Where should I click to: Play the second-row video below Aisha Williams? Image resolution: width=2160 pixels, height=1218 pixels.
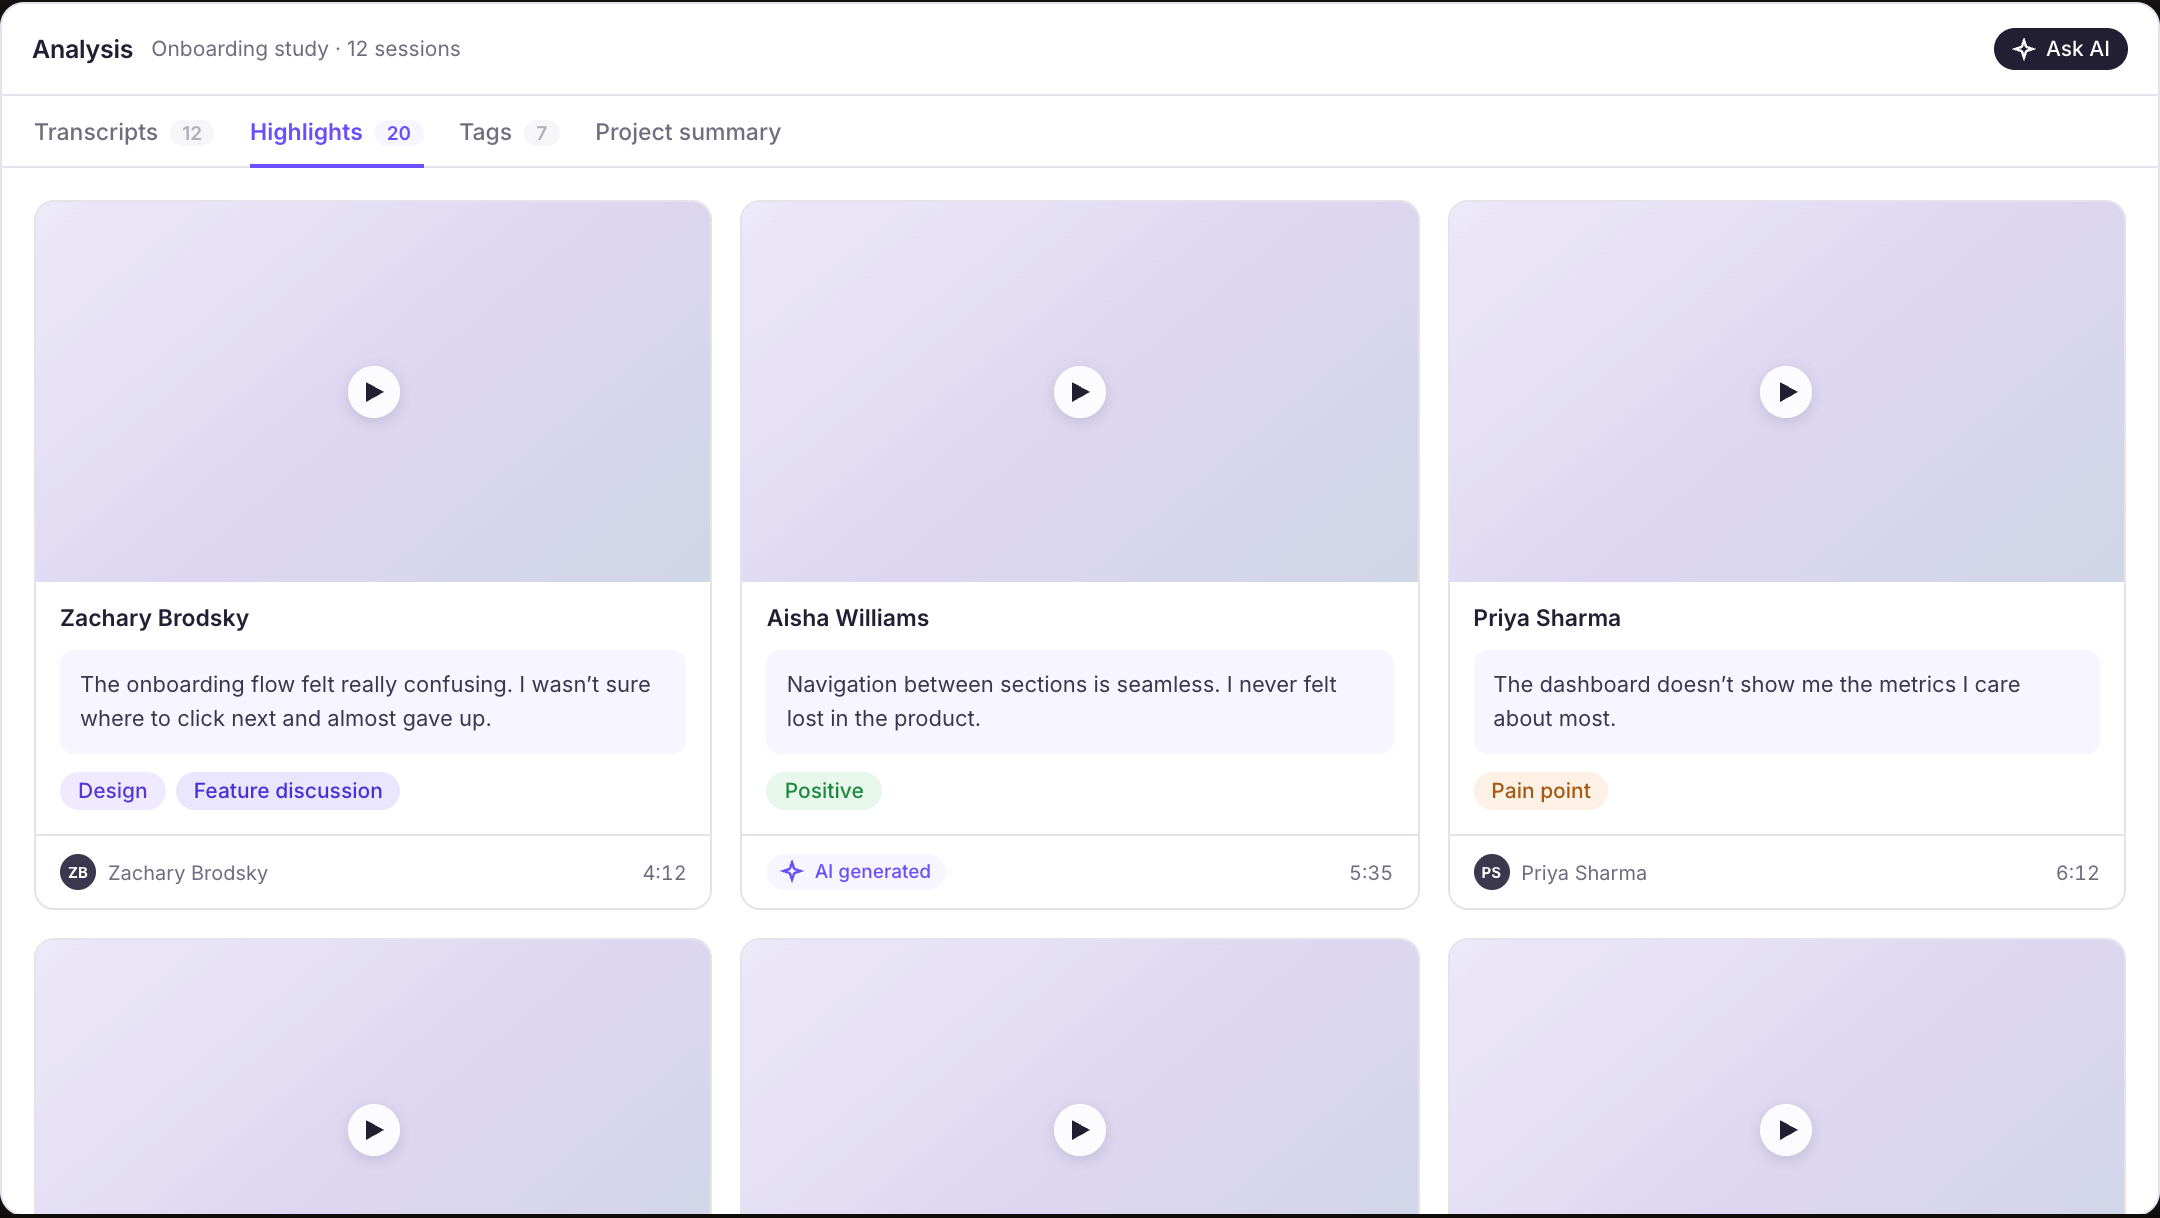pyautogui.click(x=1080, y=1130)
